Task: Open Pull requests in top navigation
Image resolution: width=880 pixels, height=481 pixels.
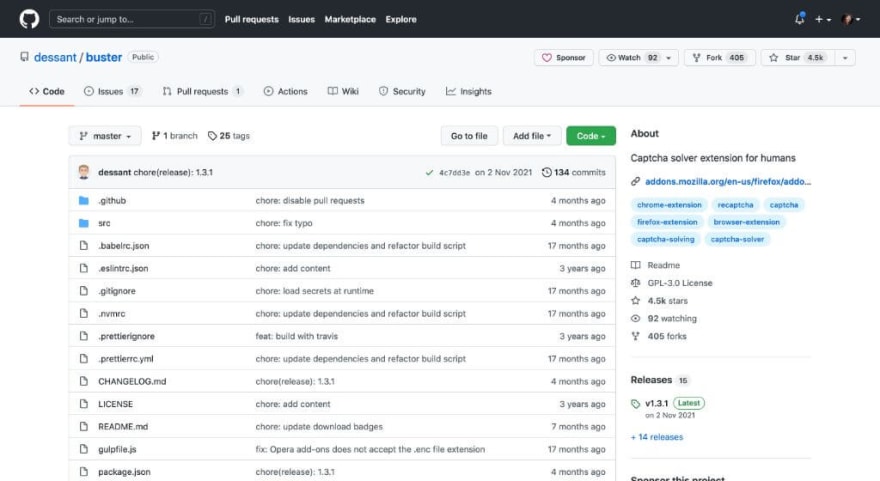Action: (251, 19)
